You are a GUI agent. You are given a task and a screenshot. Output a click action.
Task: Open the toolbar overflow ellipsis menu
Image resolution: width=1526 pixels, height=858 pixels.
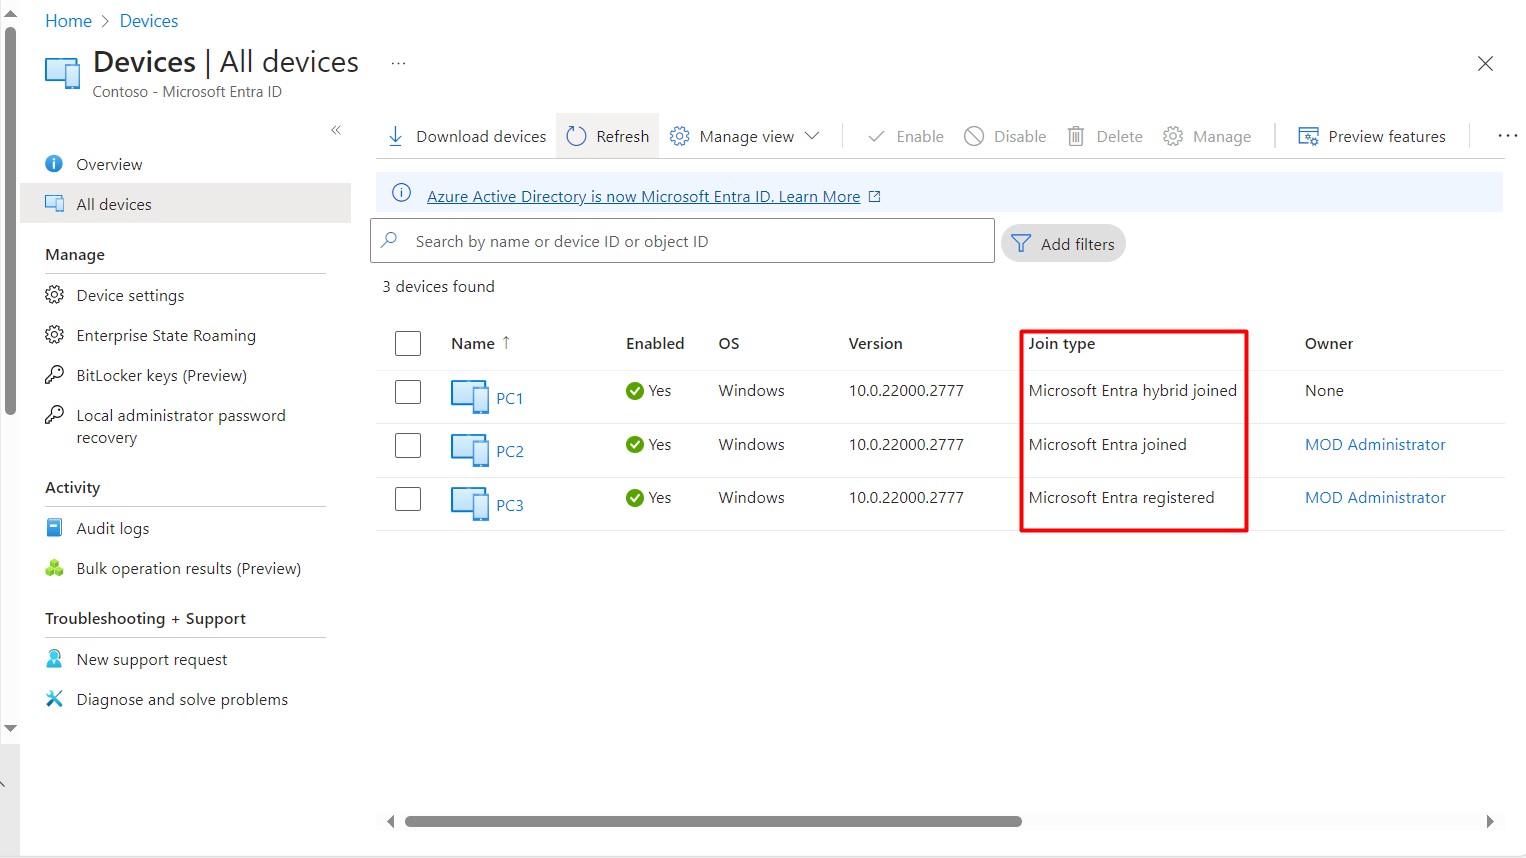[x=1507, y=136]
